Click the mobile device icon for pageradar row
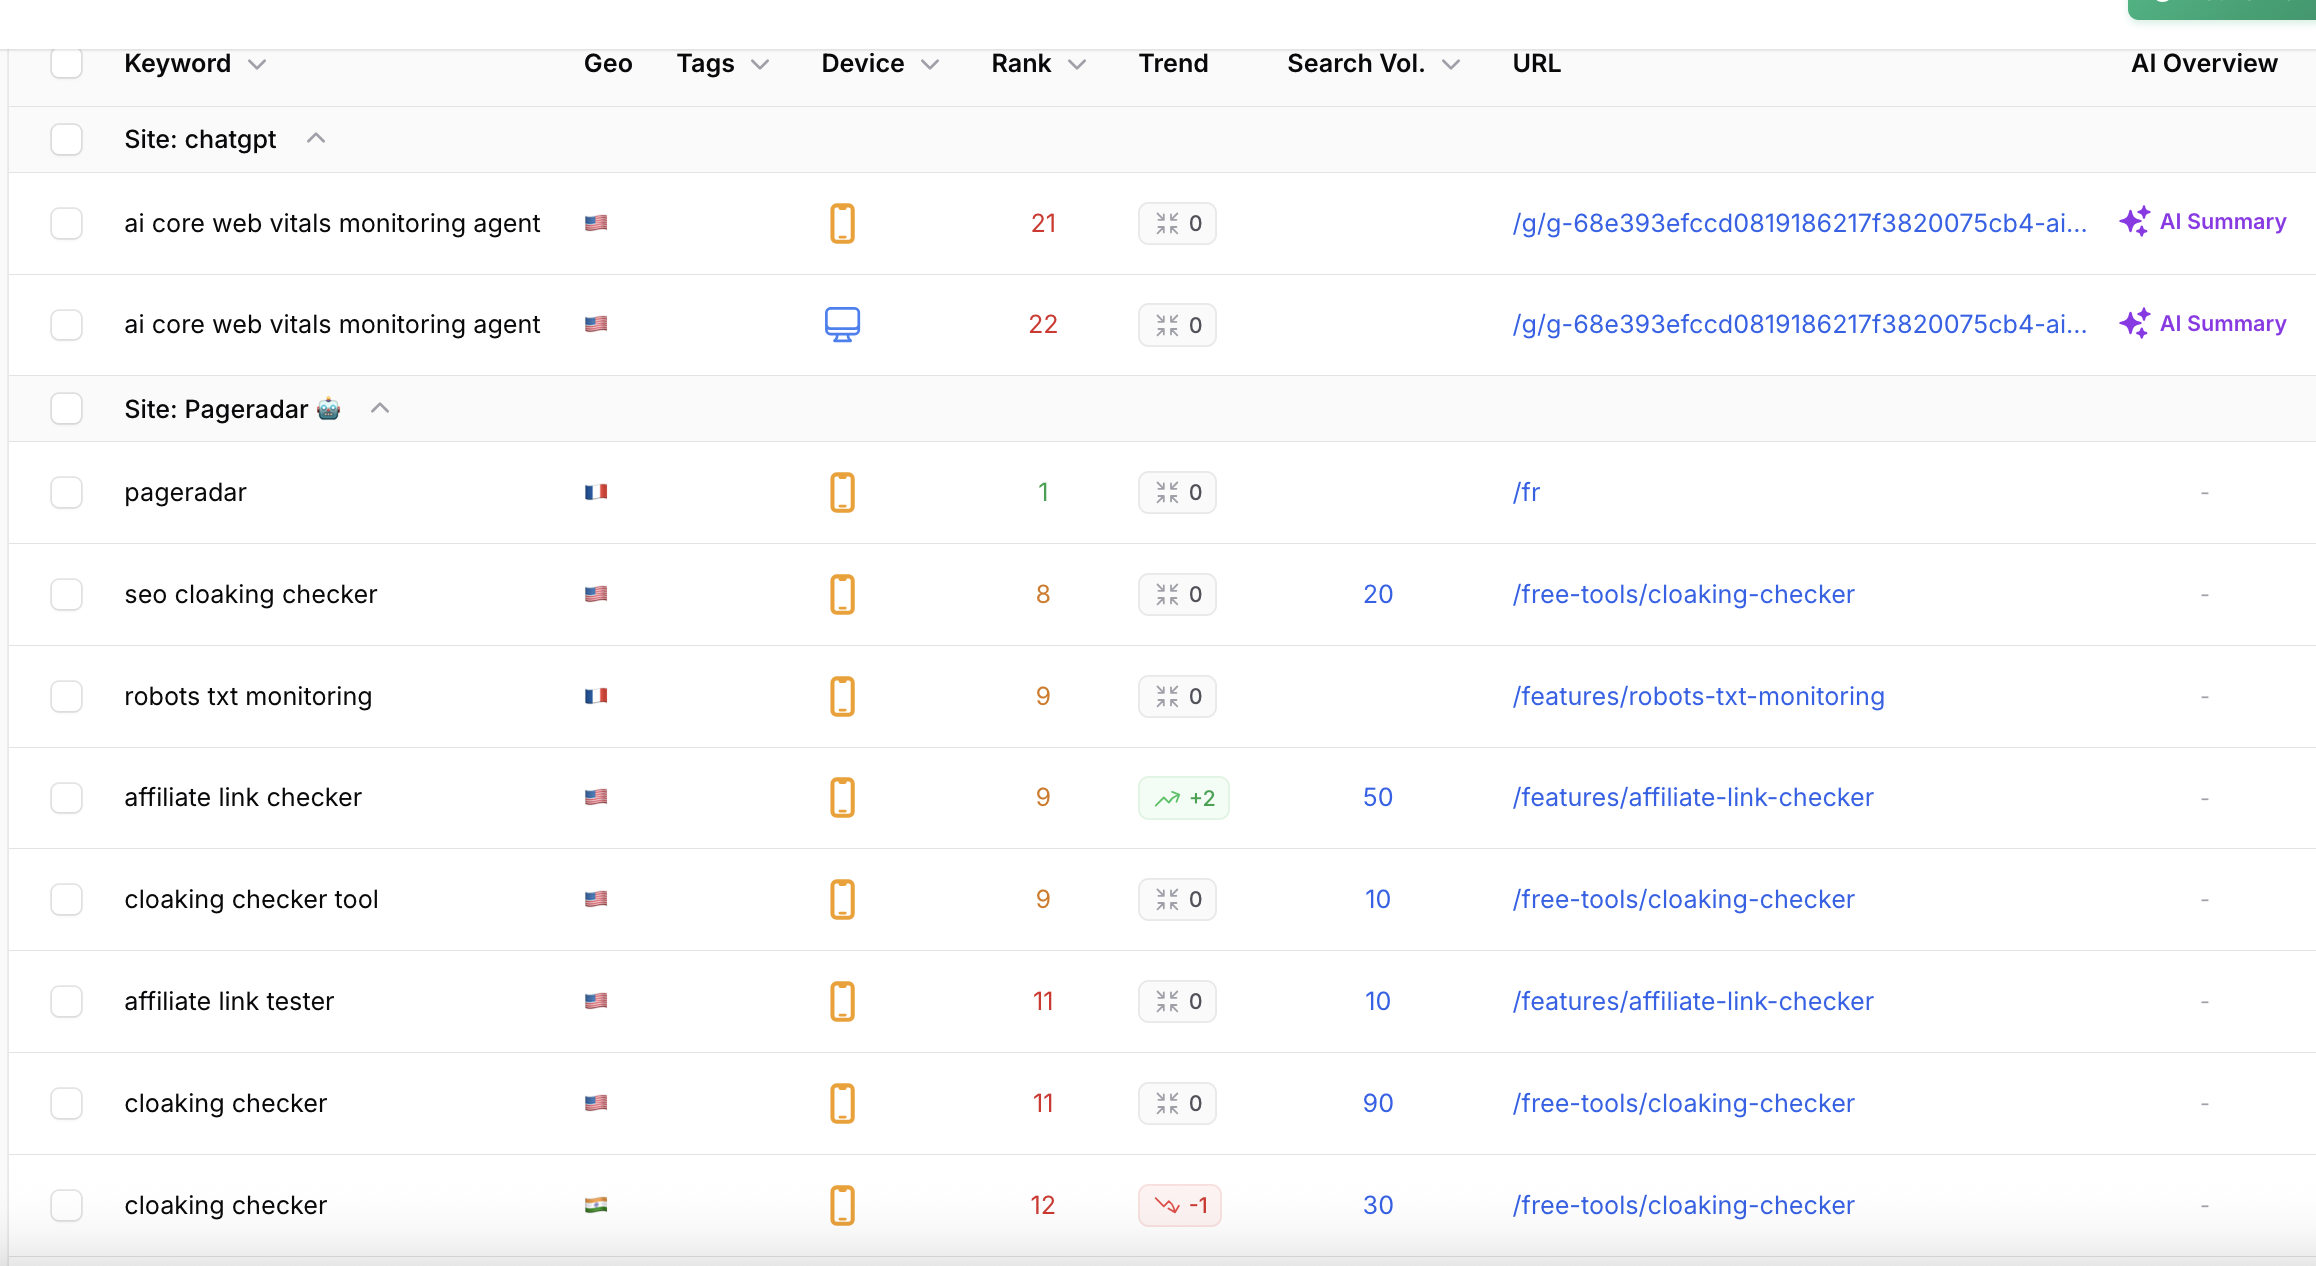This screenshot has height=1266, width=2316. tap(842, 492)
